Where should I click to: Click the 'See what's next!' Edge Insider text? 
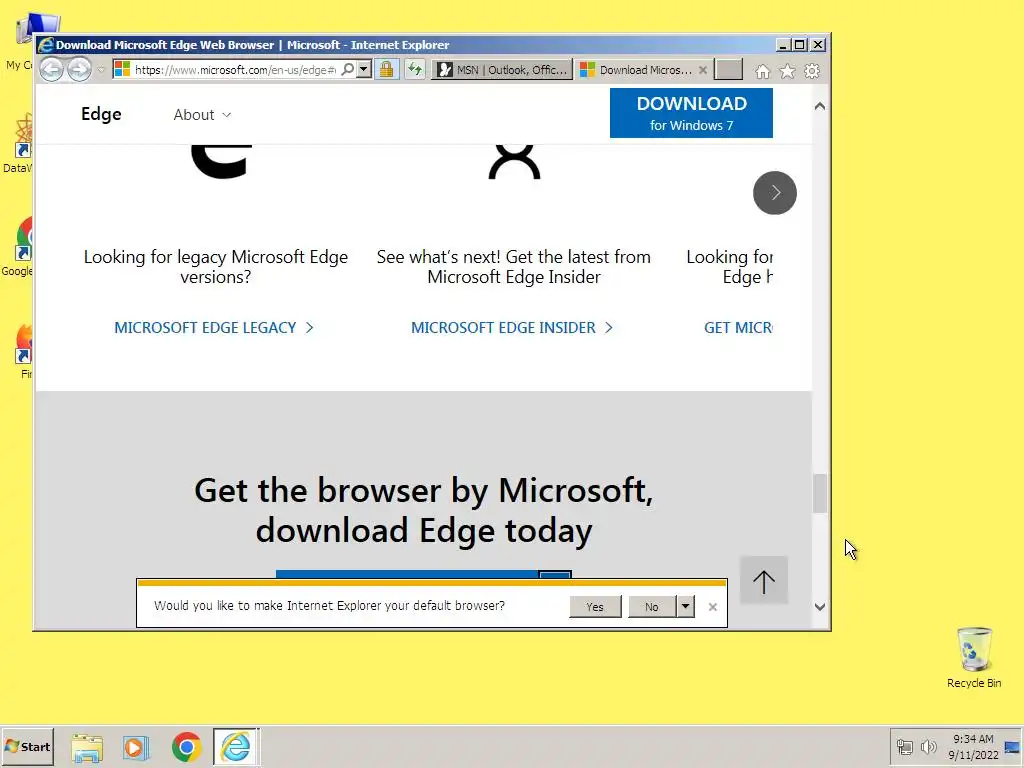(513, 266)
